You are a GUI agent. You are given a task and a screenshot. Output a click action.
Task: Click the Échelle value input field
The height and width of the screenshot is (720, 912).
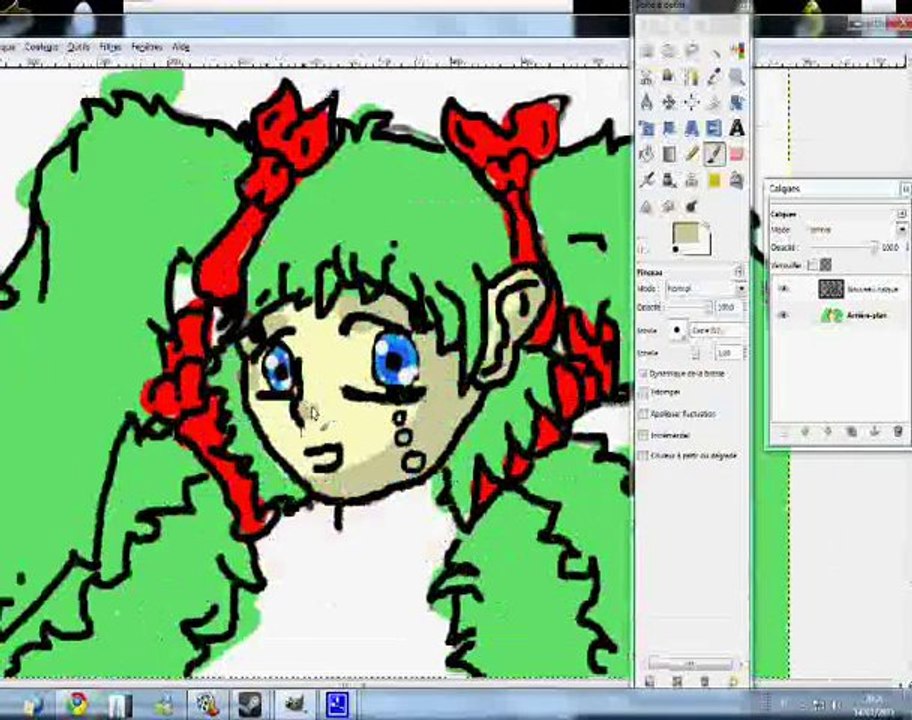729,352
